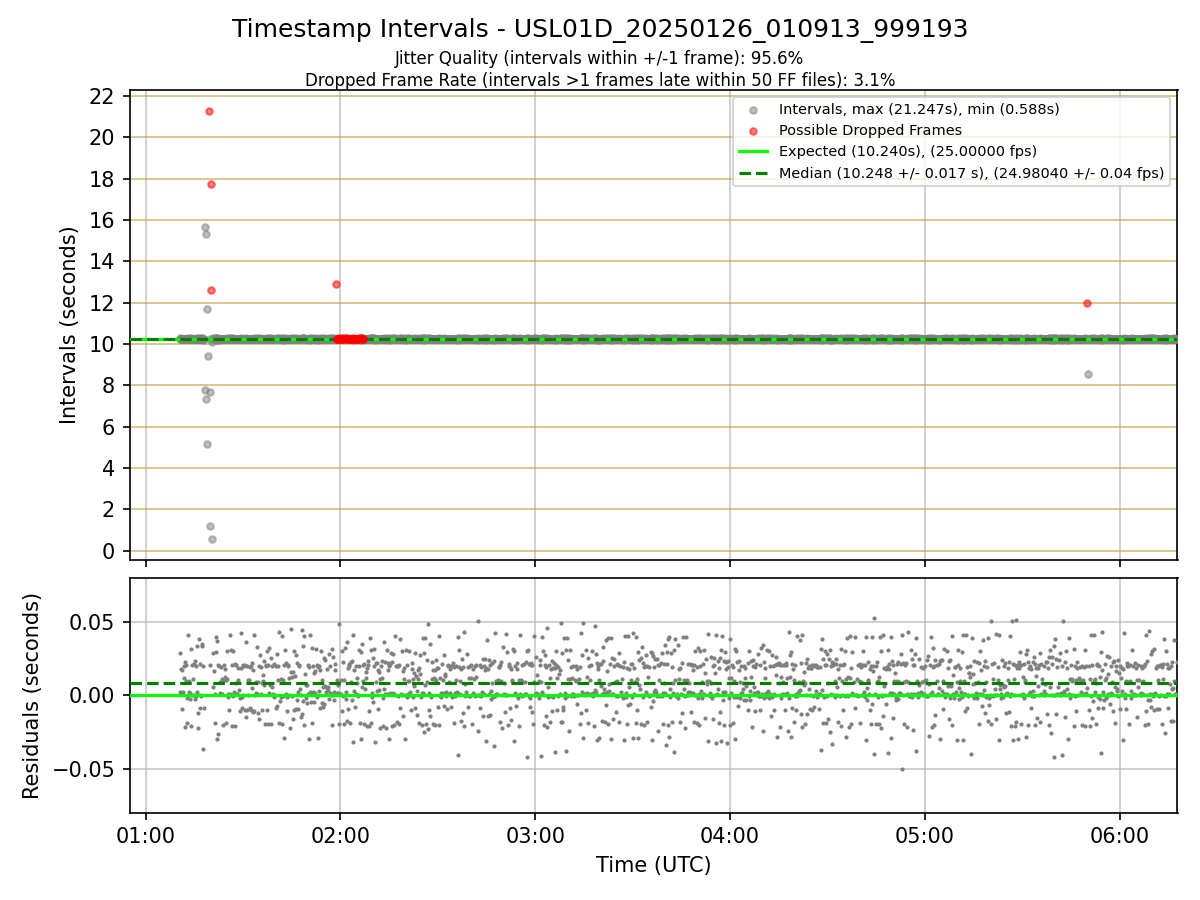Click the '4' tick on the intervals axis
This screenshot has width=1200, height=900.
point(107,468)
